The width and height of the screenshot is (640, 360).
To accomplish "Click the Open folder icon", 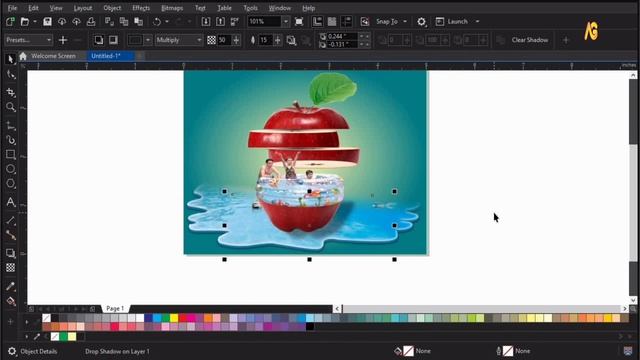I will pyautogui.click(x=24, y=22).
